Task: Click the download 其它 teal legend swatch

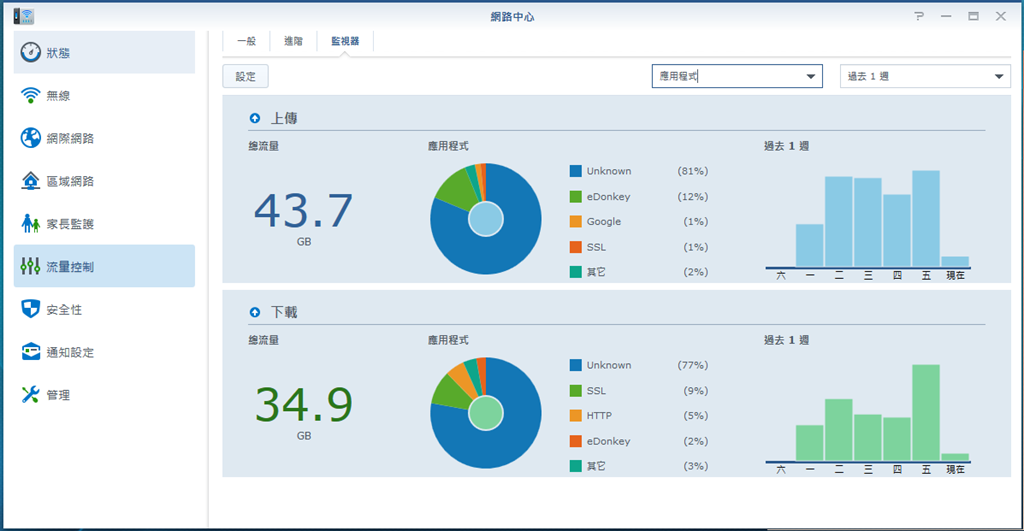Action: [575, 466]
